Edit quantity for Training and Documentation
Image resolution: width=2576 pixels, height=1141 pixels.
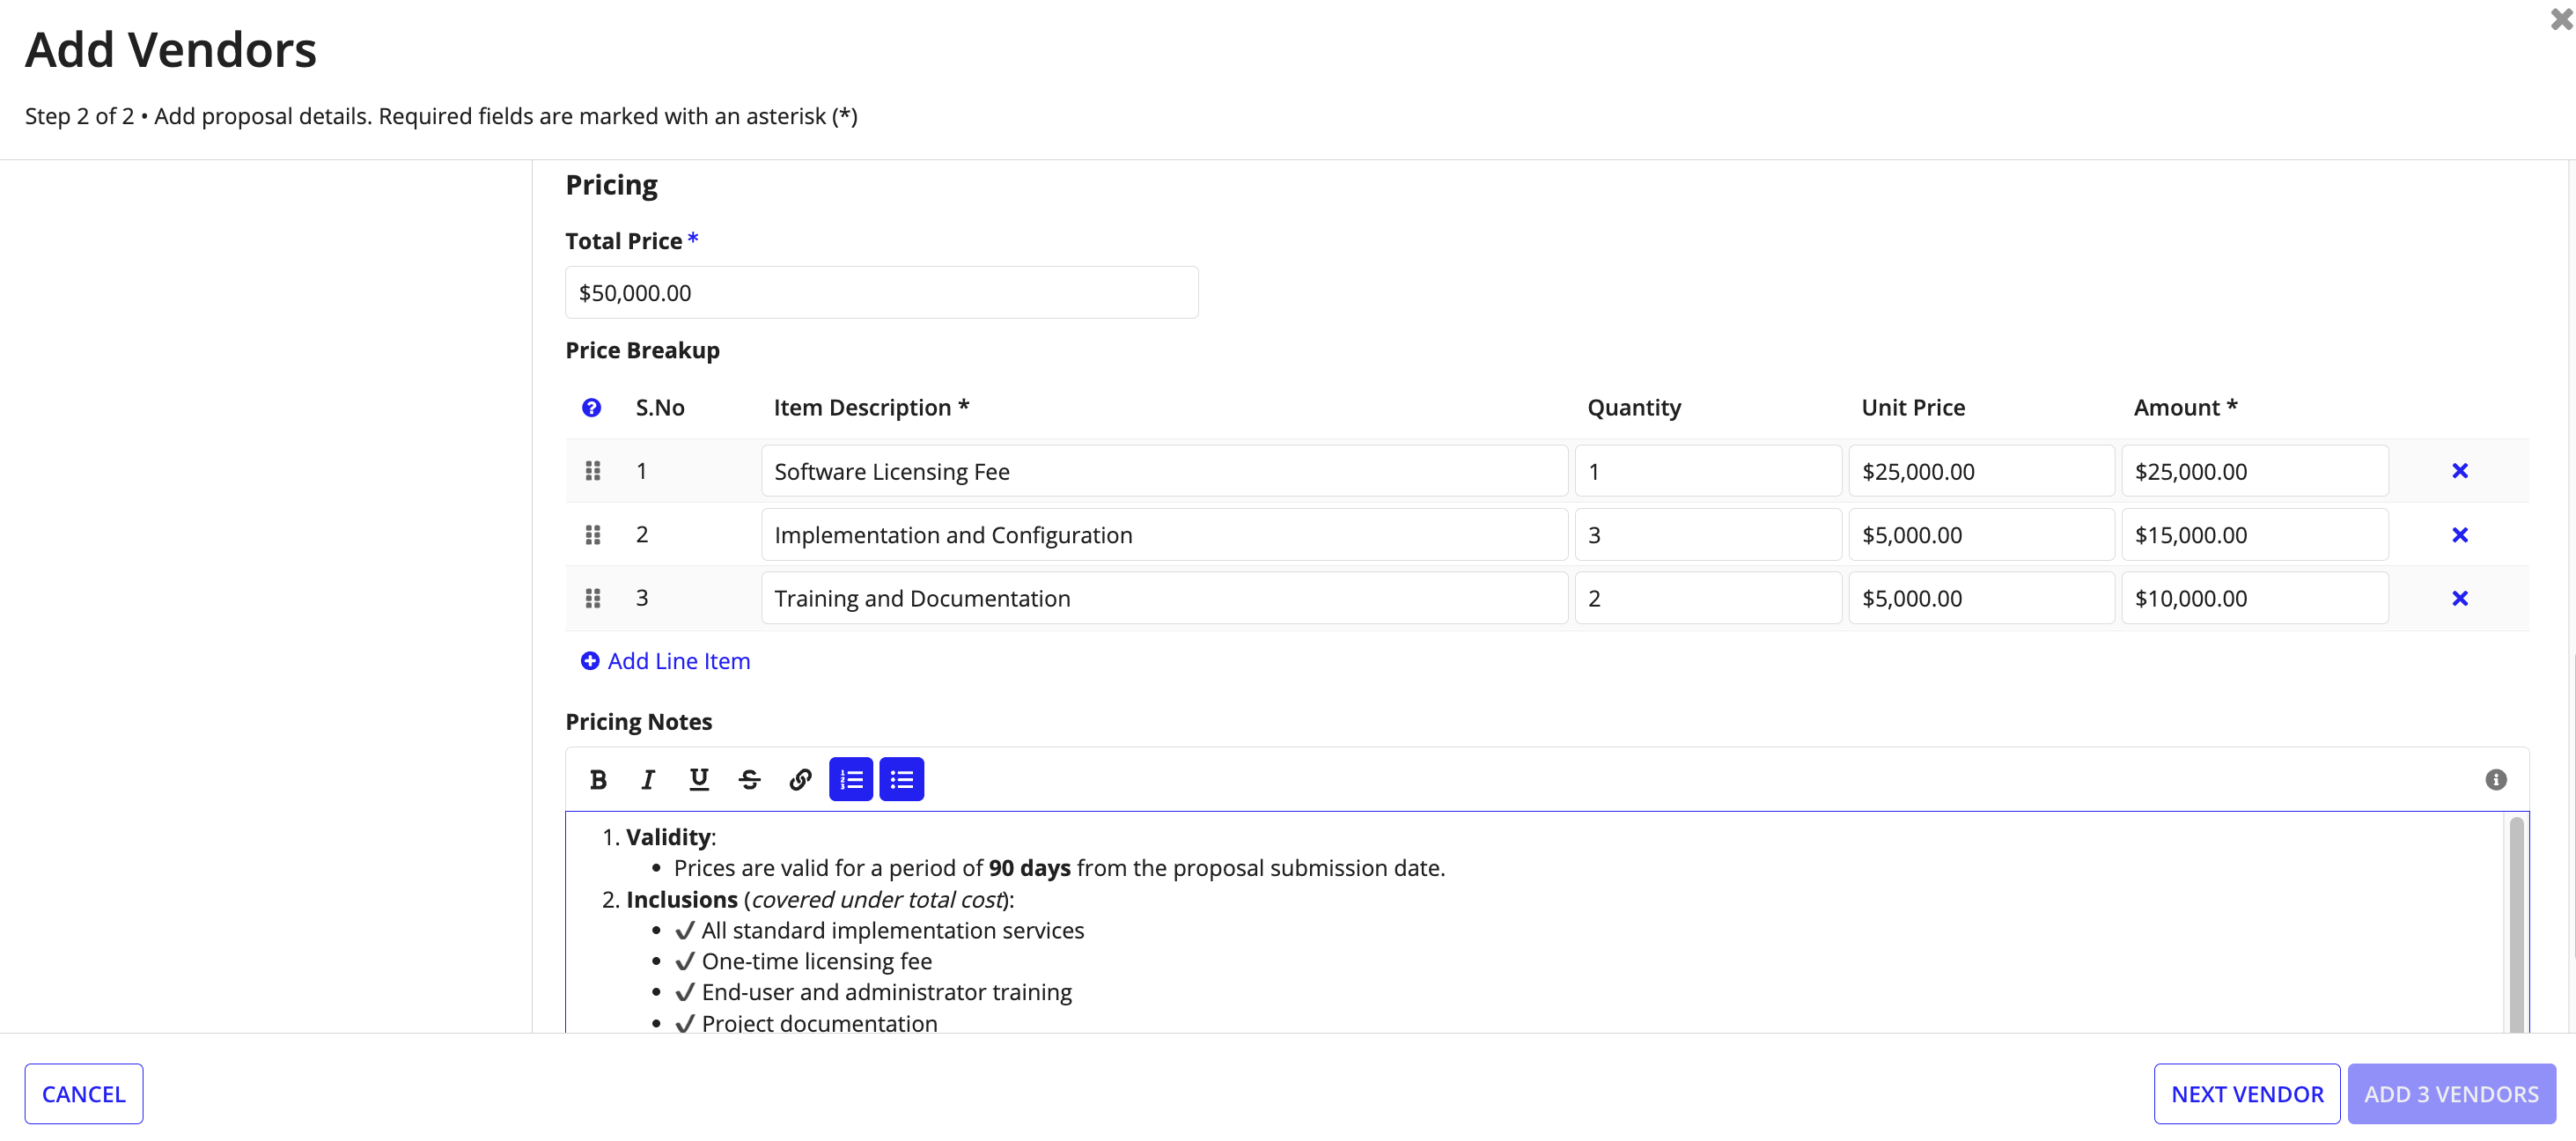click(1707, 598)
